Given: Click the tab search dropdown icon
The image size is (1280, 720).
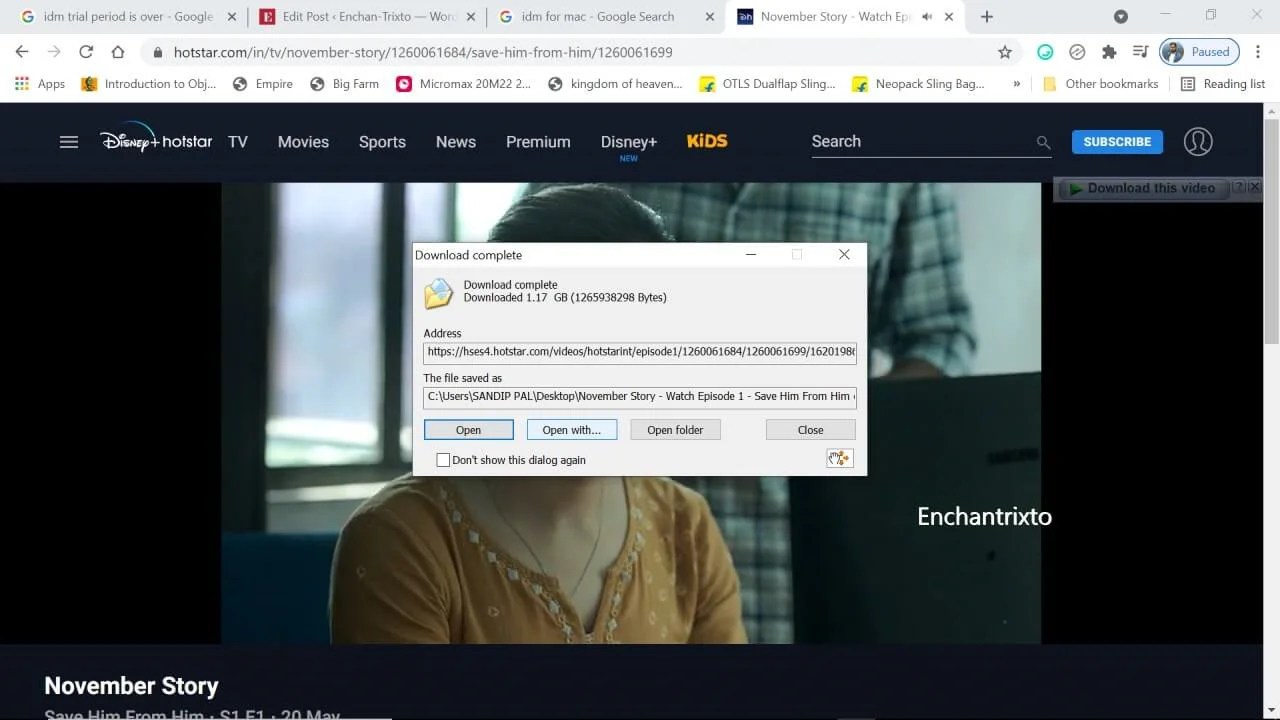Looking at the screenshot, I should [1121, 17].
